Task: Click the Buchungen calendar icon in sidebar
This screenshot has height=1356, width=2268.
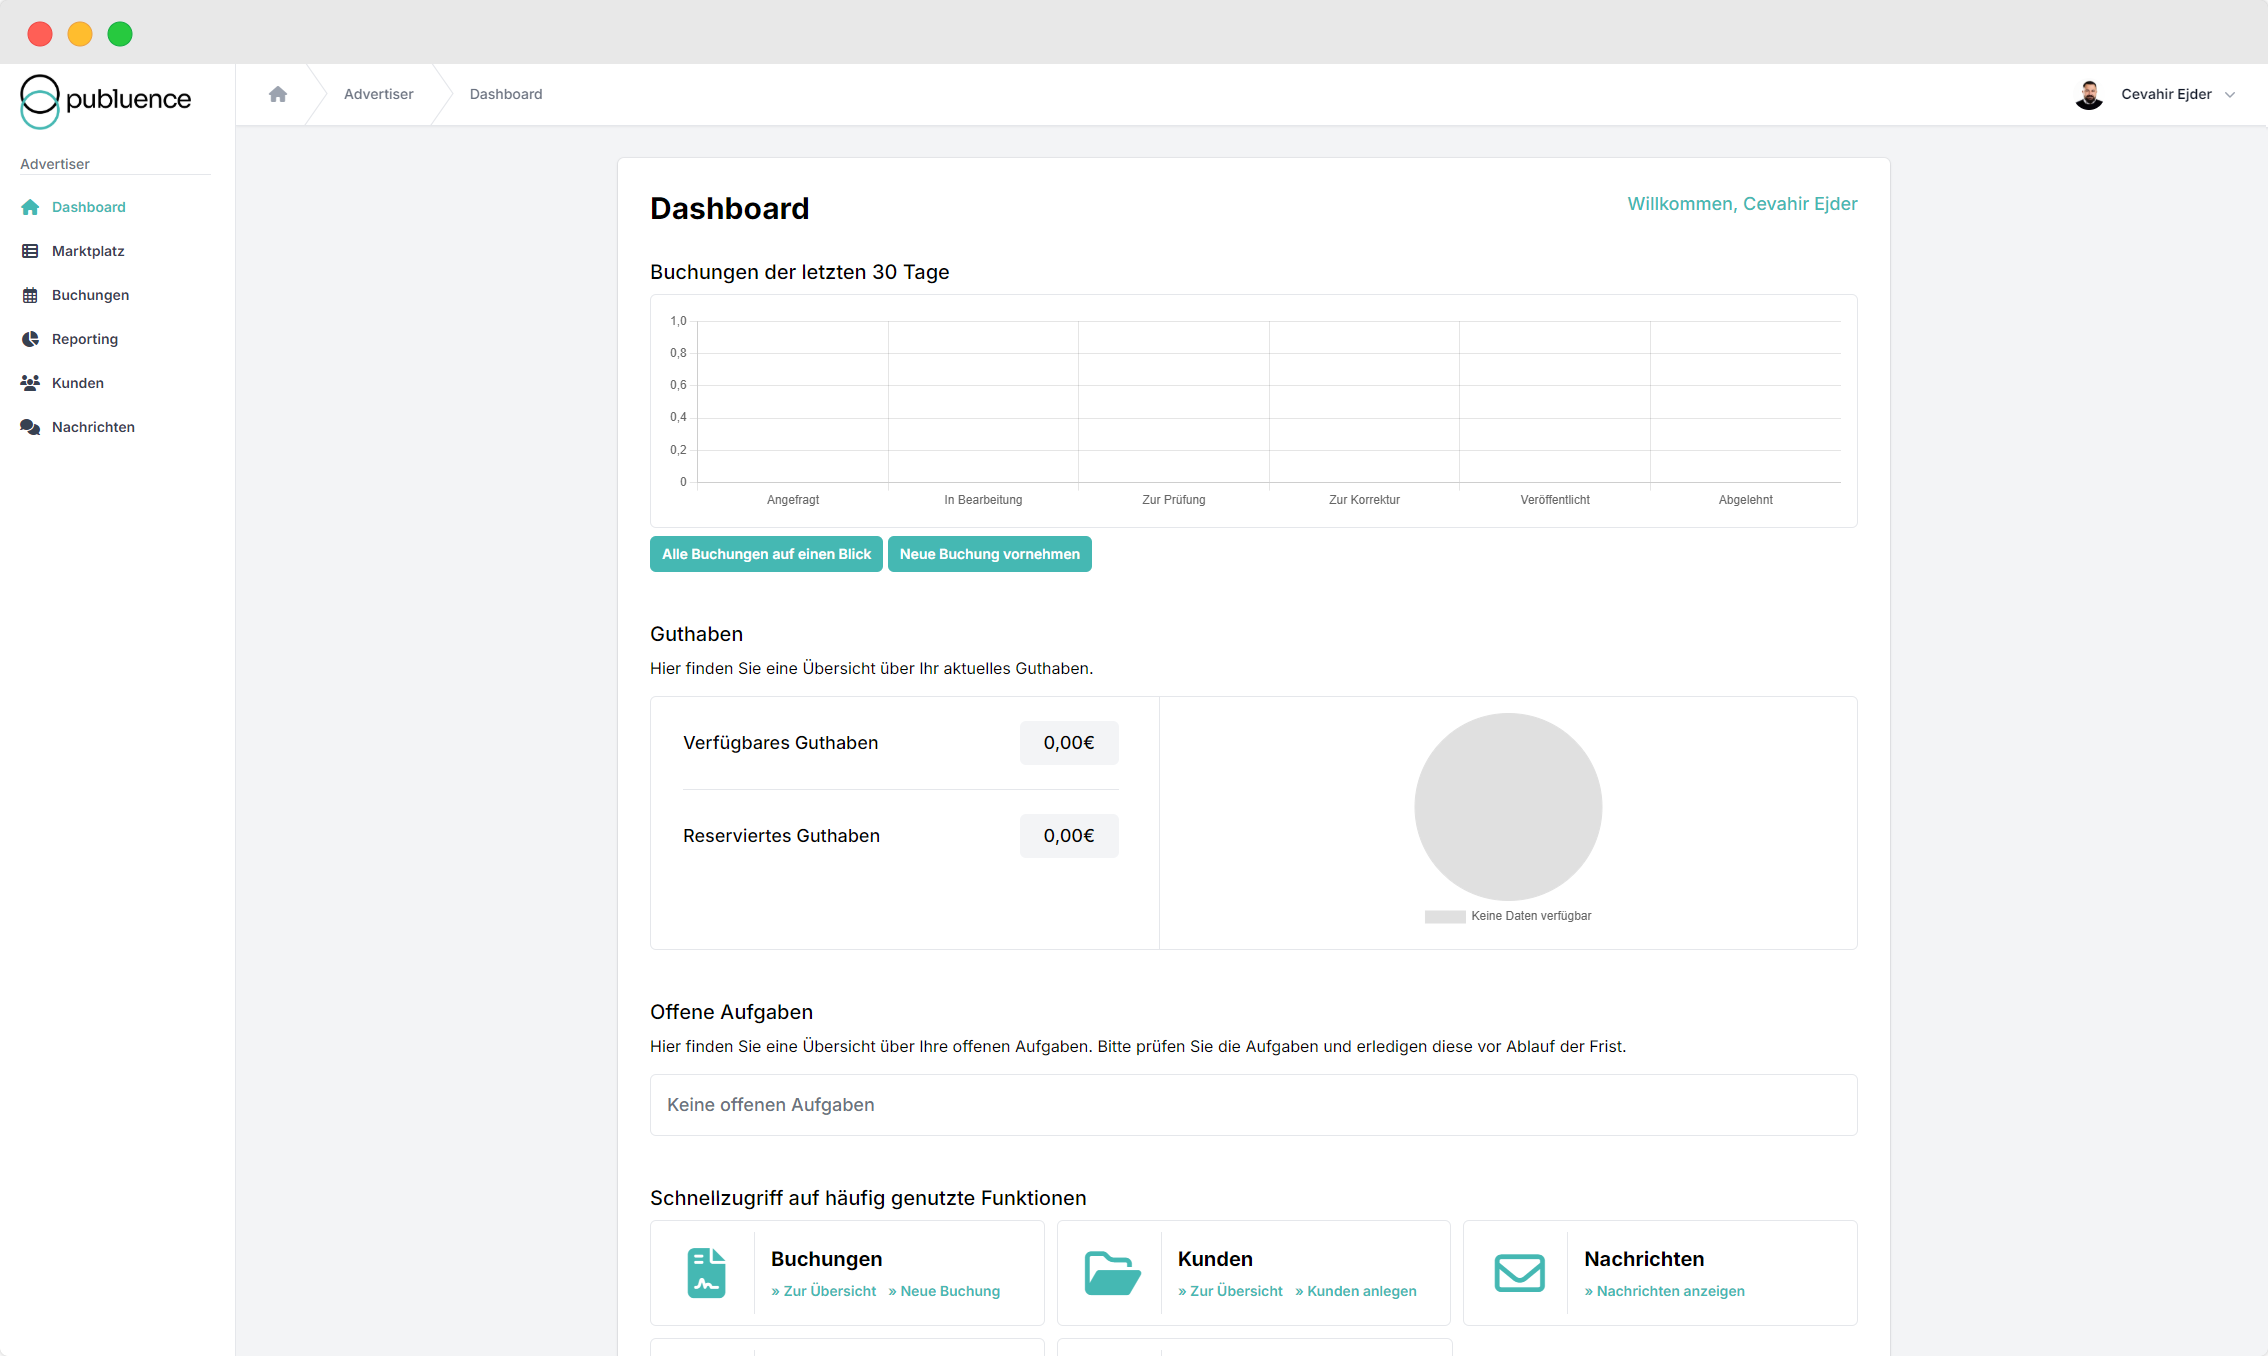Action: (30, 295)
